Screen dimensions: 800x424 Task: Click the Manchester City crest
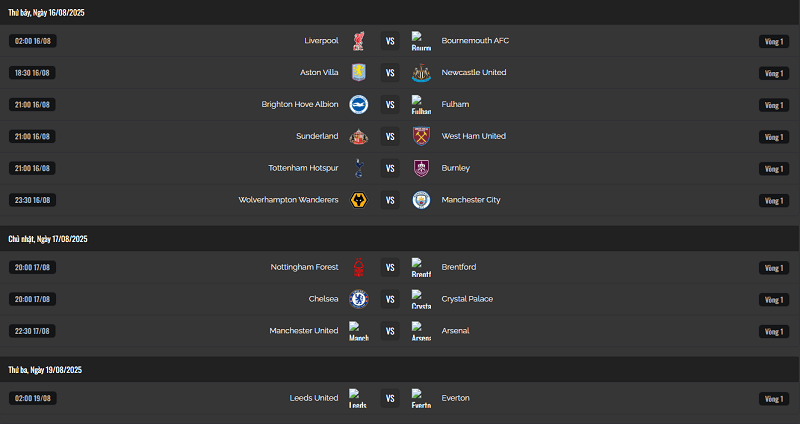point(421,200)
